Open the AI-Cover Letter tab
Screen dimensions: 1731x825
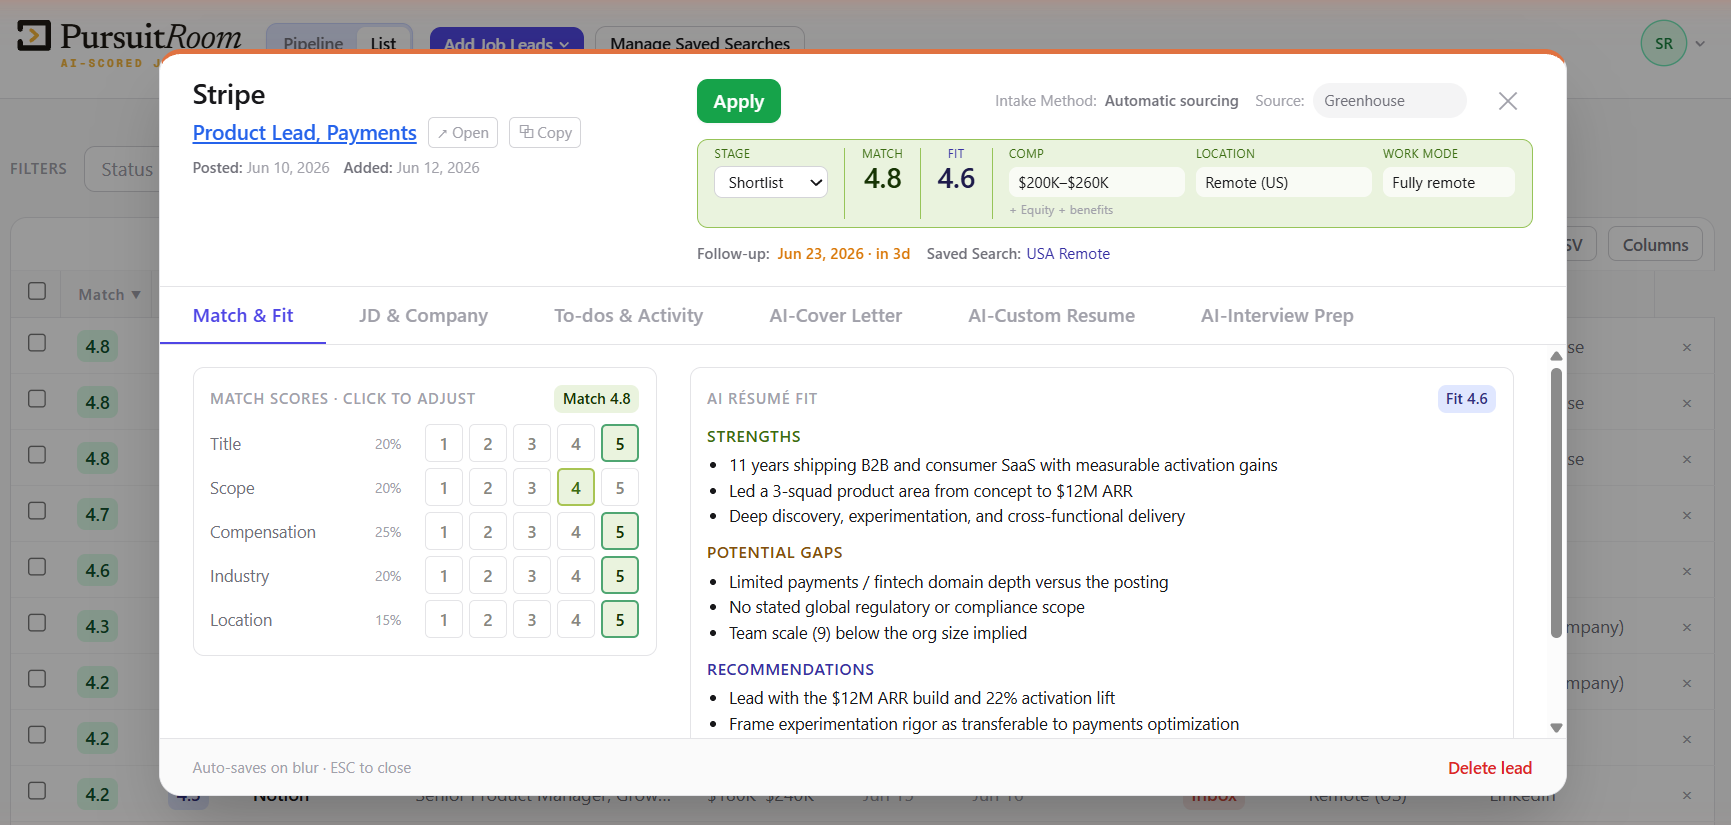(835, 316)
